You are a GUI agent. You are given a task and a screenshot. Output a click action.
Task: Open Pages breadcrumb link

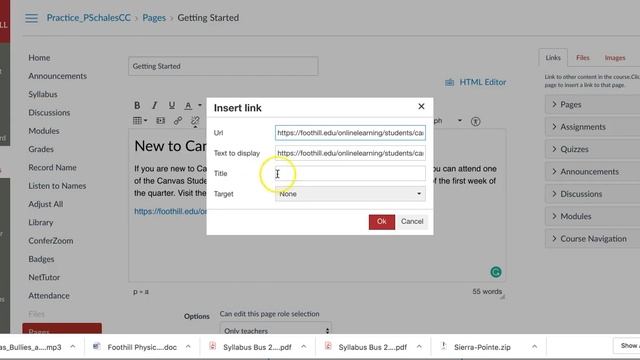pos(154,18)
